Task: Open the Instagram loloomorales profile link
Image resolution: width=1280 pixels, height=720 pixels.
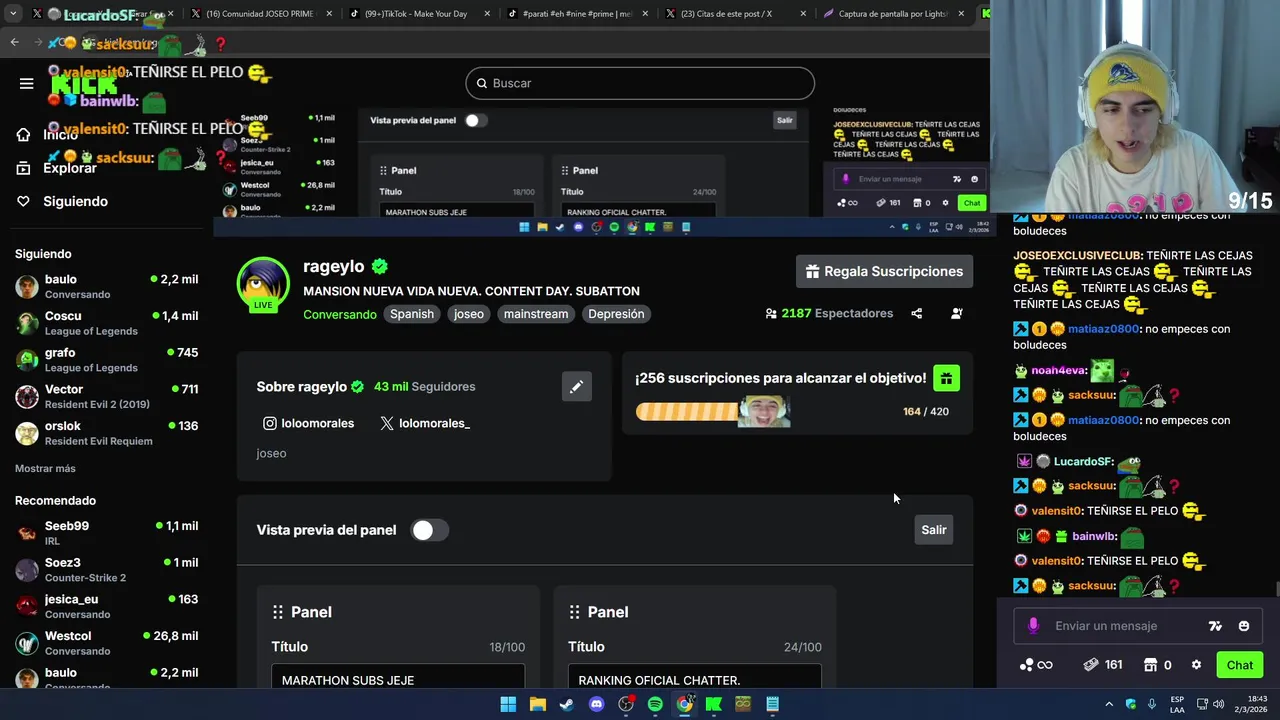Action: [x=308, y=423]
